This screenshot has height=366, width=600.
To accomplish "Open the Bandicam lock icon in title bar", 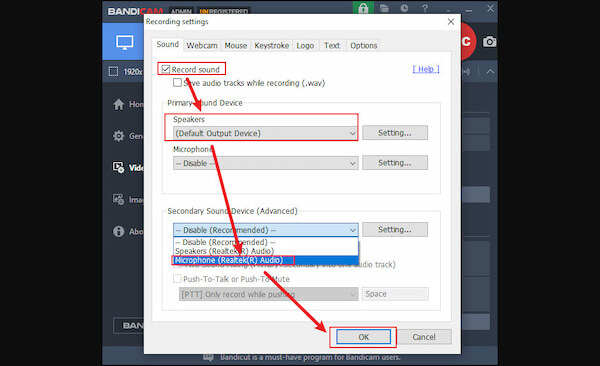I will click(363, 8).
